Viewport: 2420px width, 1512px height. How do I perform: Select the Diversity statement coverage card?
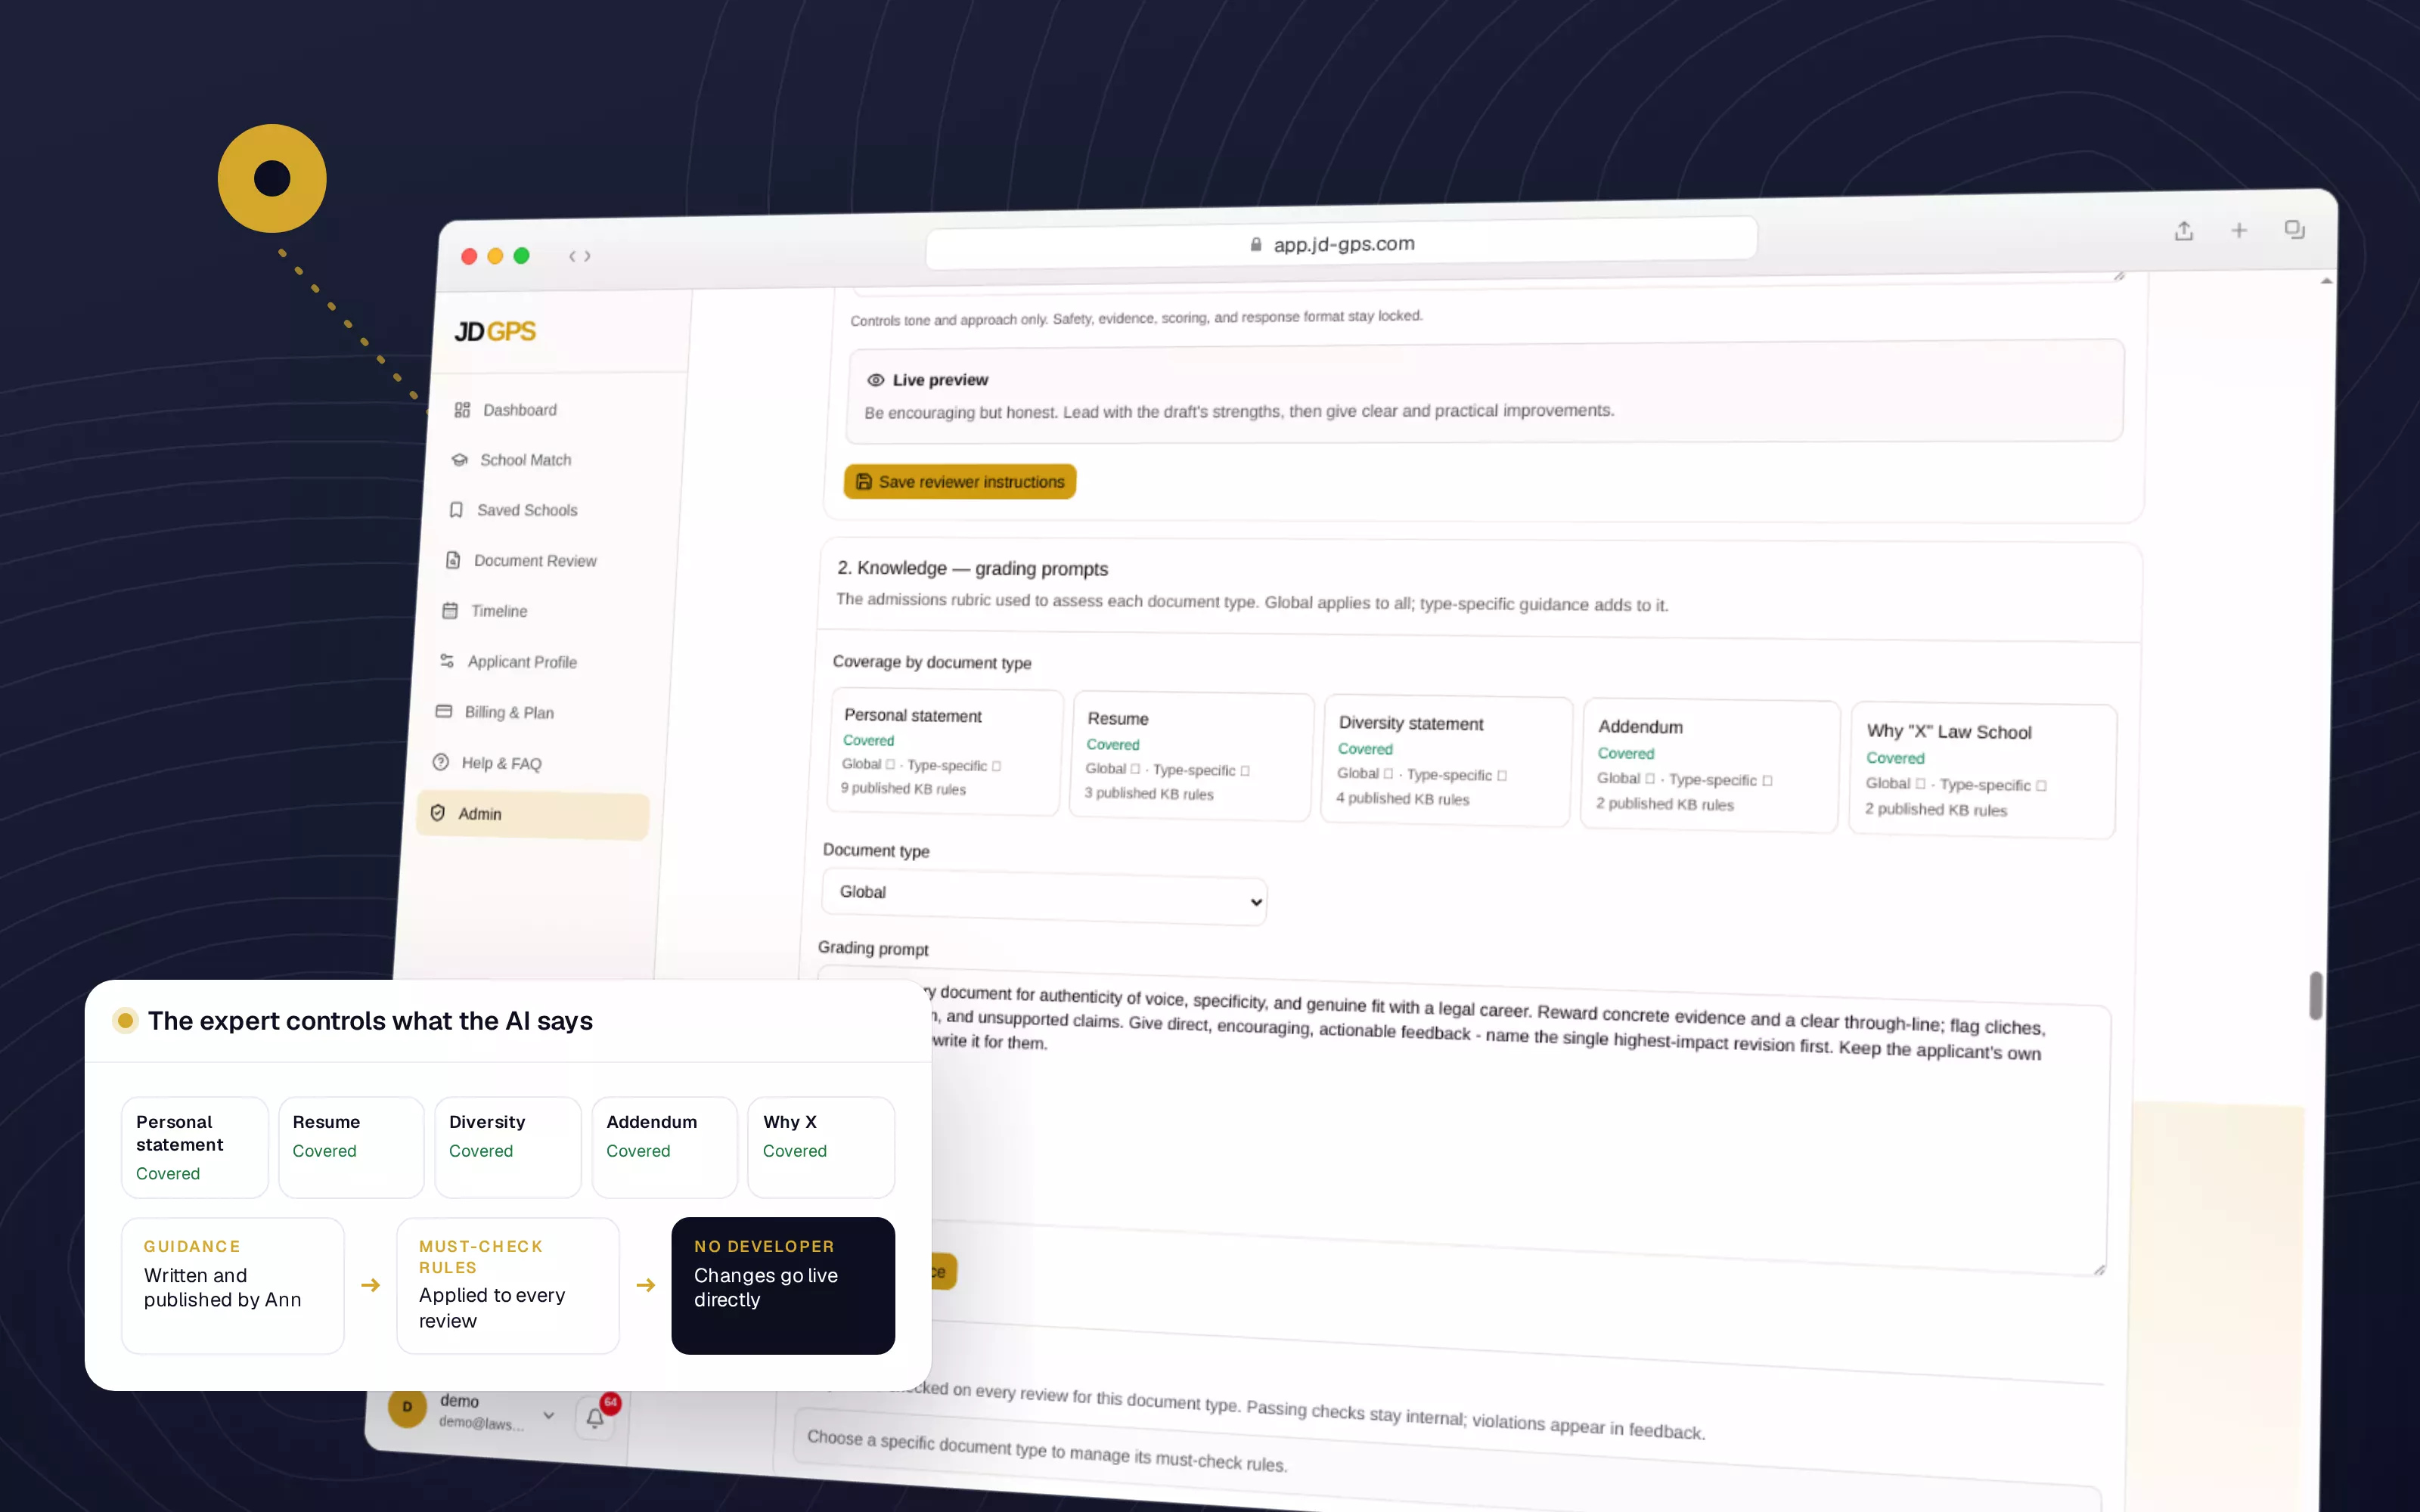[1446, 761]
